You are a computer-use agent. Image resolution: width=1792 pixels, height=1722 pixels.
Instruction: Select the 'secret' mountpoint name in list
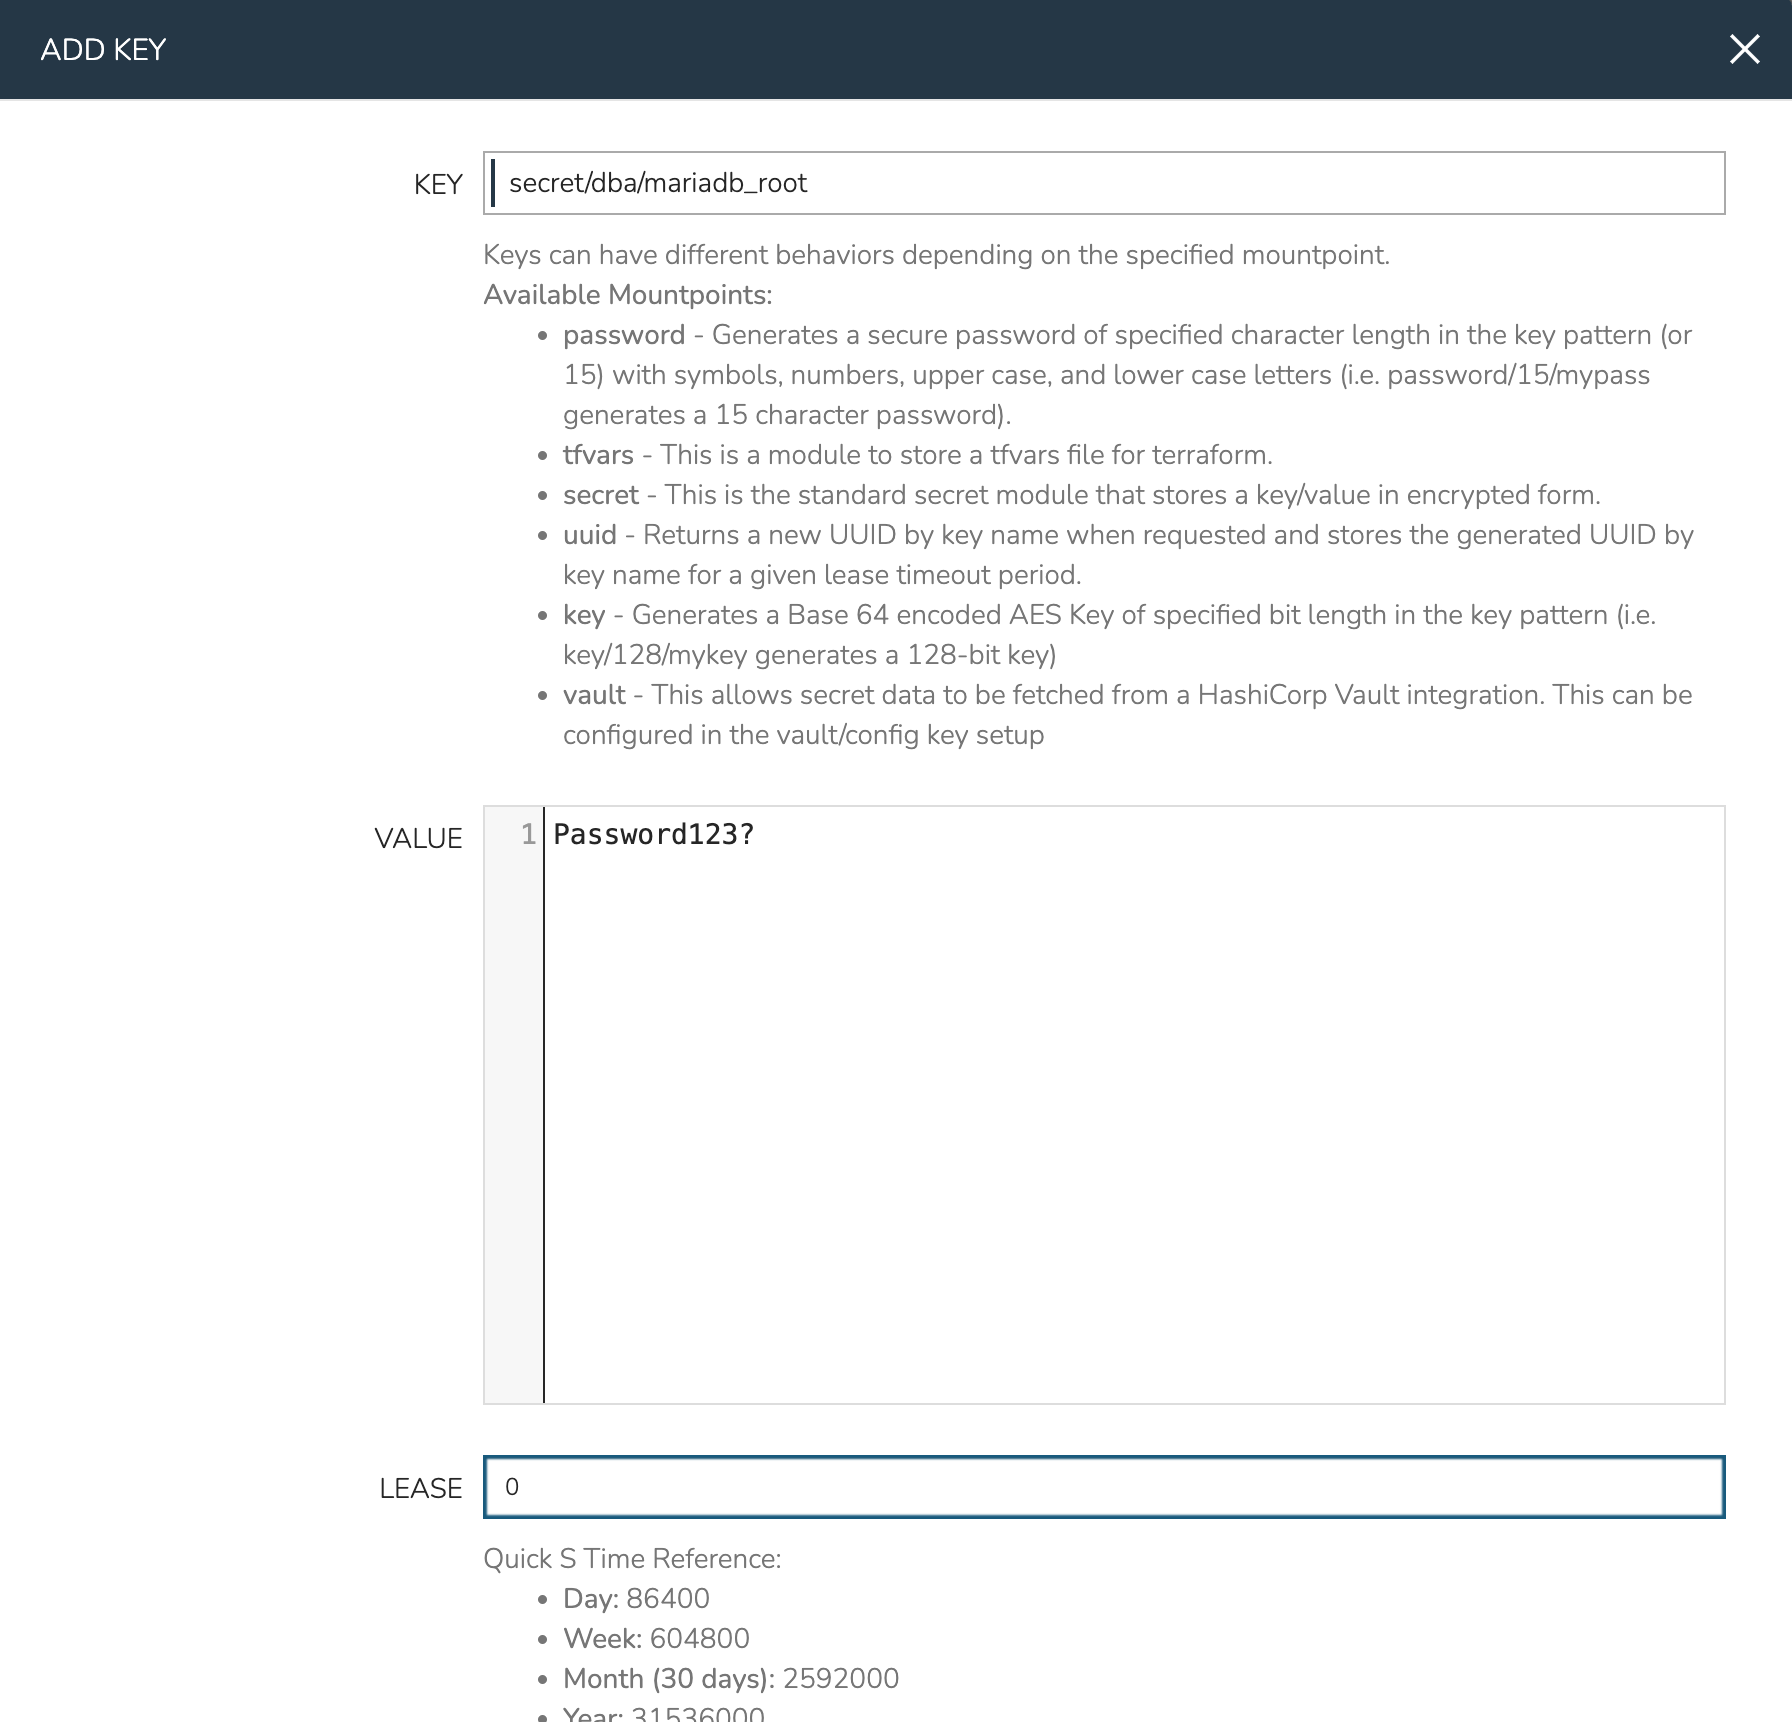click(600, 495)
